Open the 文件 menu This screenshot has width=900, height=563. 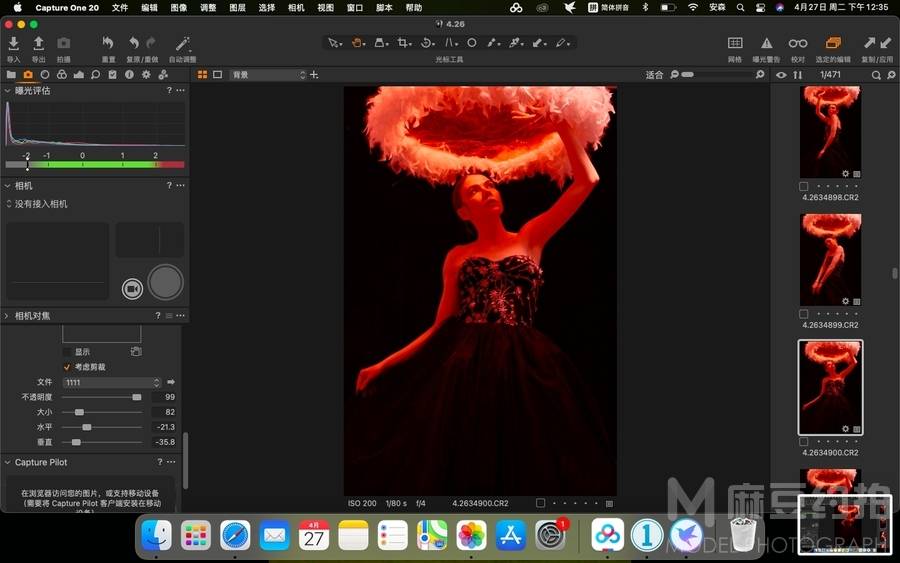click(120, 7)
